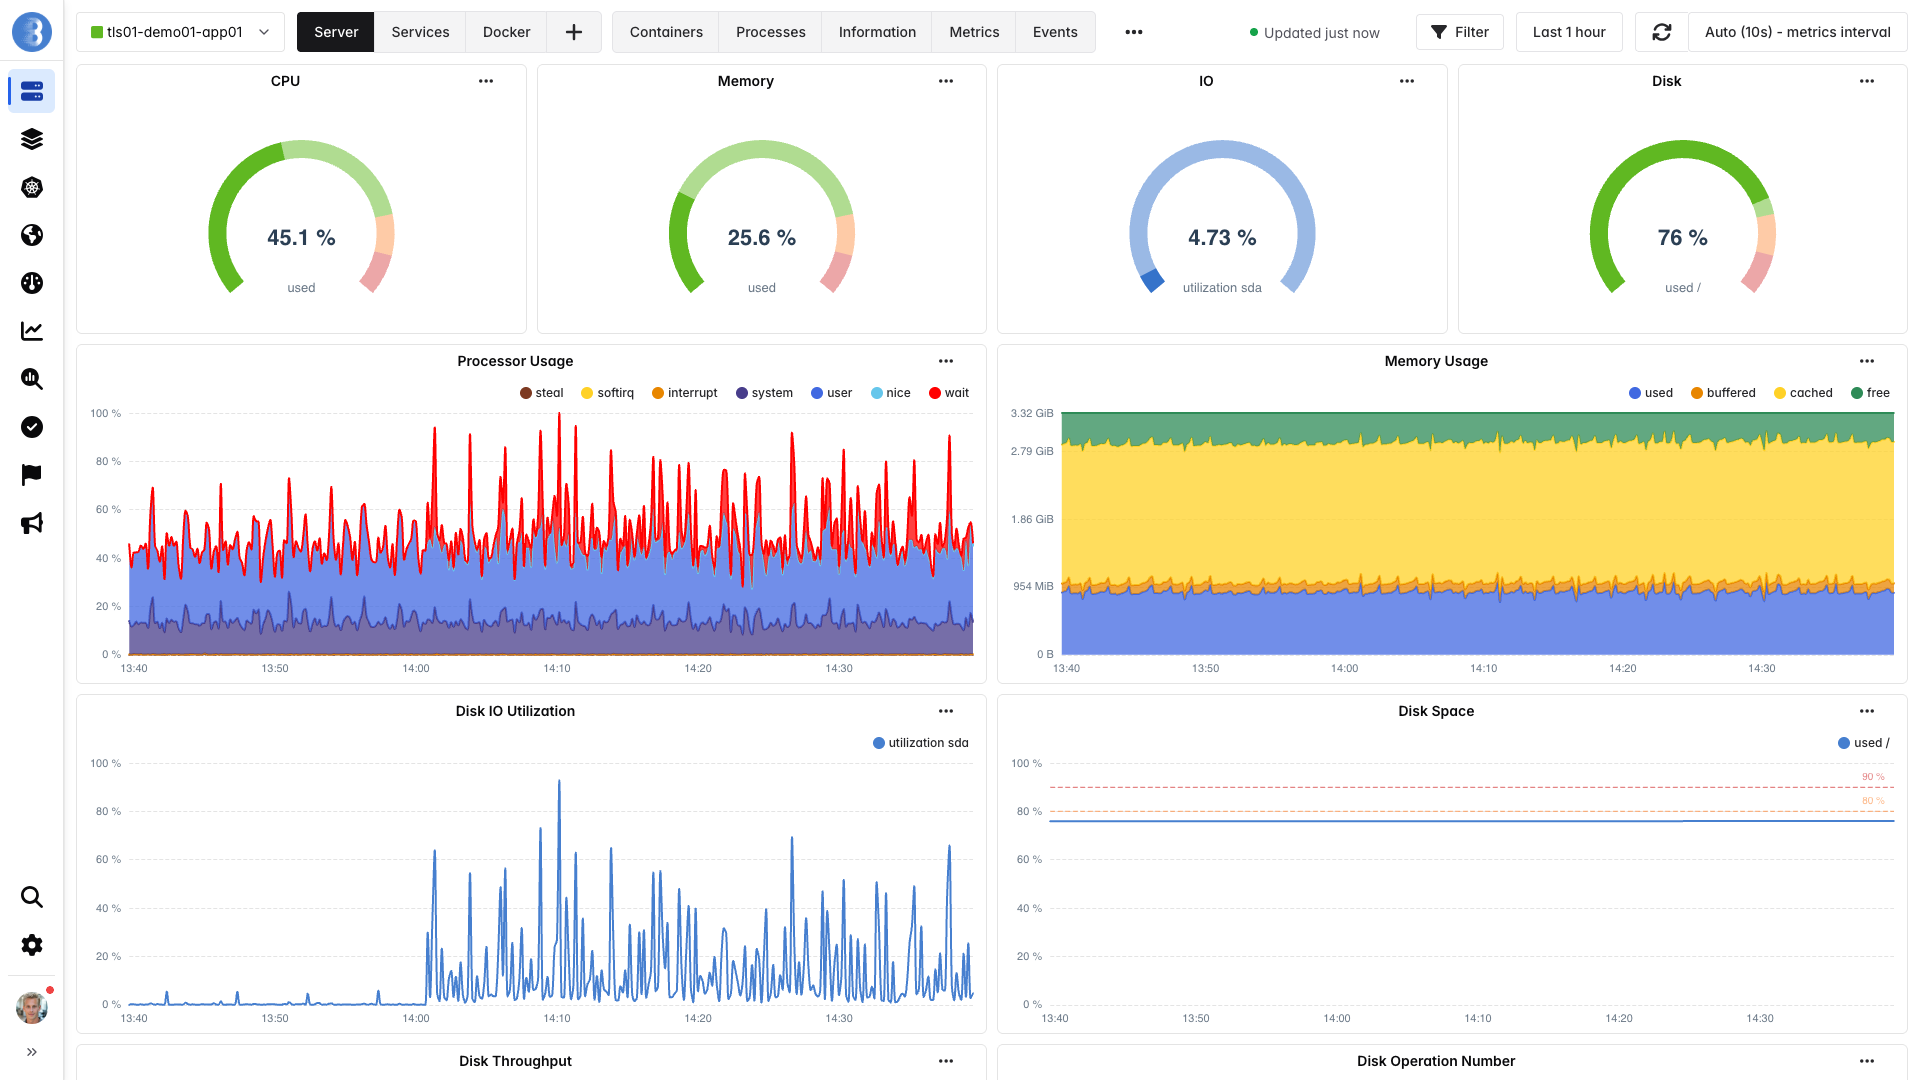The height and width of the screenshot is (1080, 1920).
Task: Toggle the steal series in Processor Usage legend
Action: pyautogui.click(x=542, y=393)
